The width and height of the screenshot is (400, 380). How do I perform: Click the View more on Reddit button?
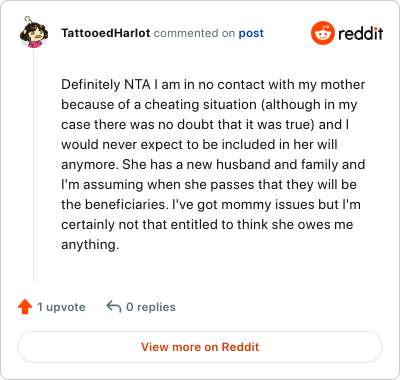coord(200,347)
